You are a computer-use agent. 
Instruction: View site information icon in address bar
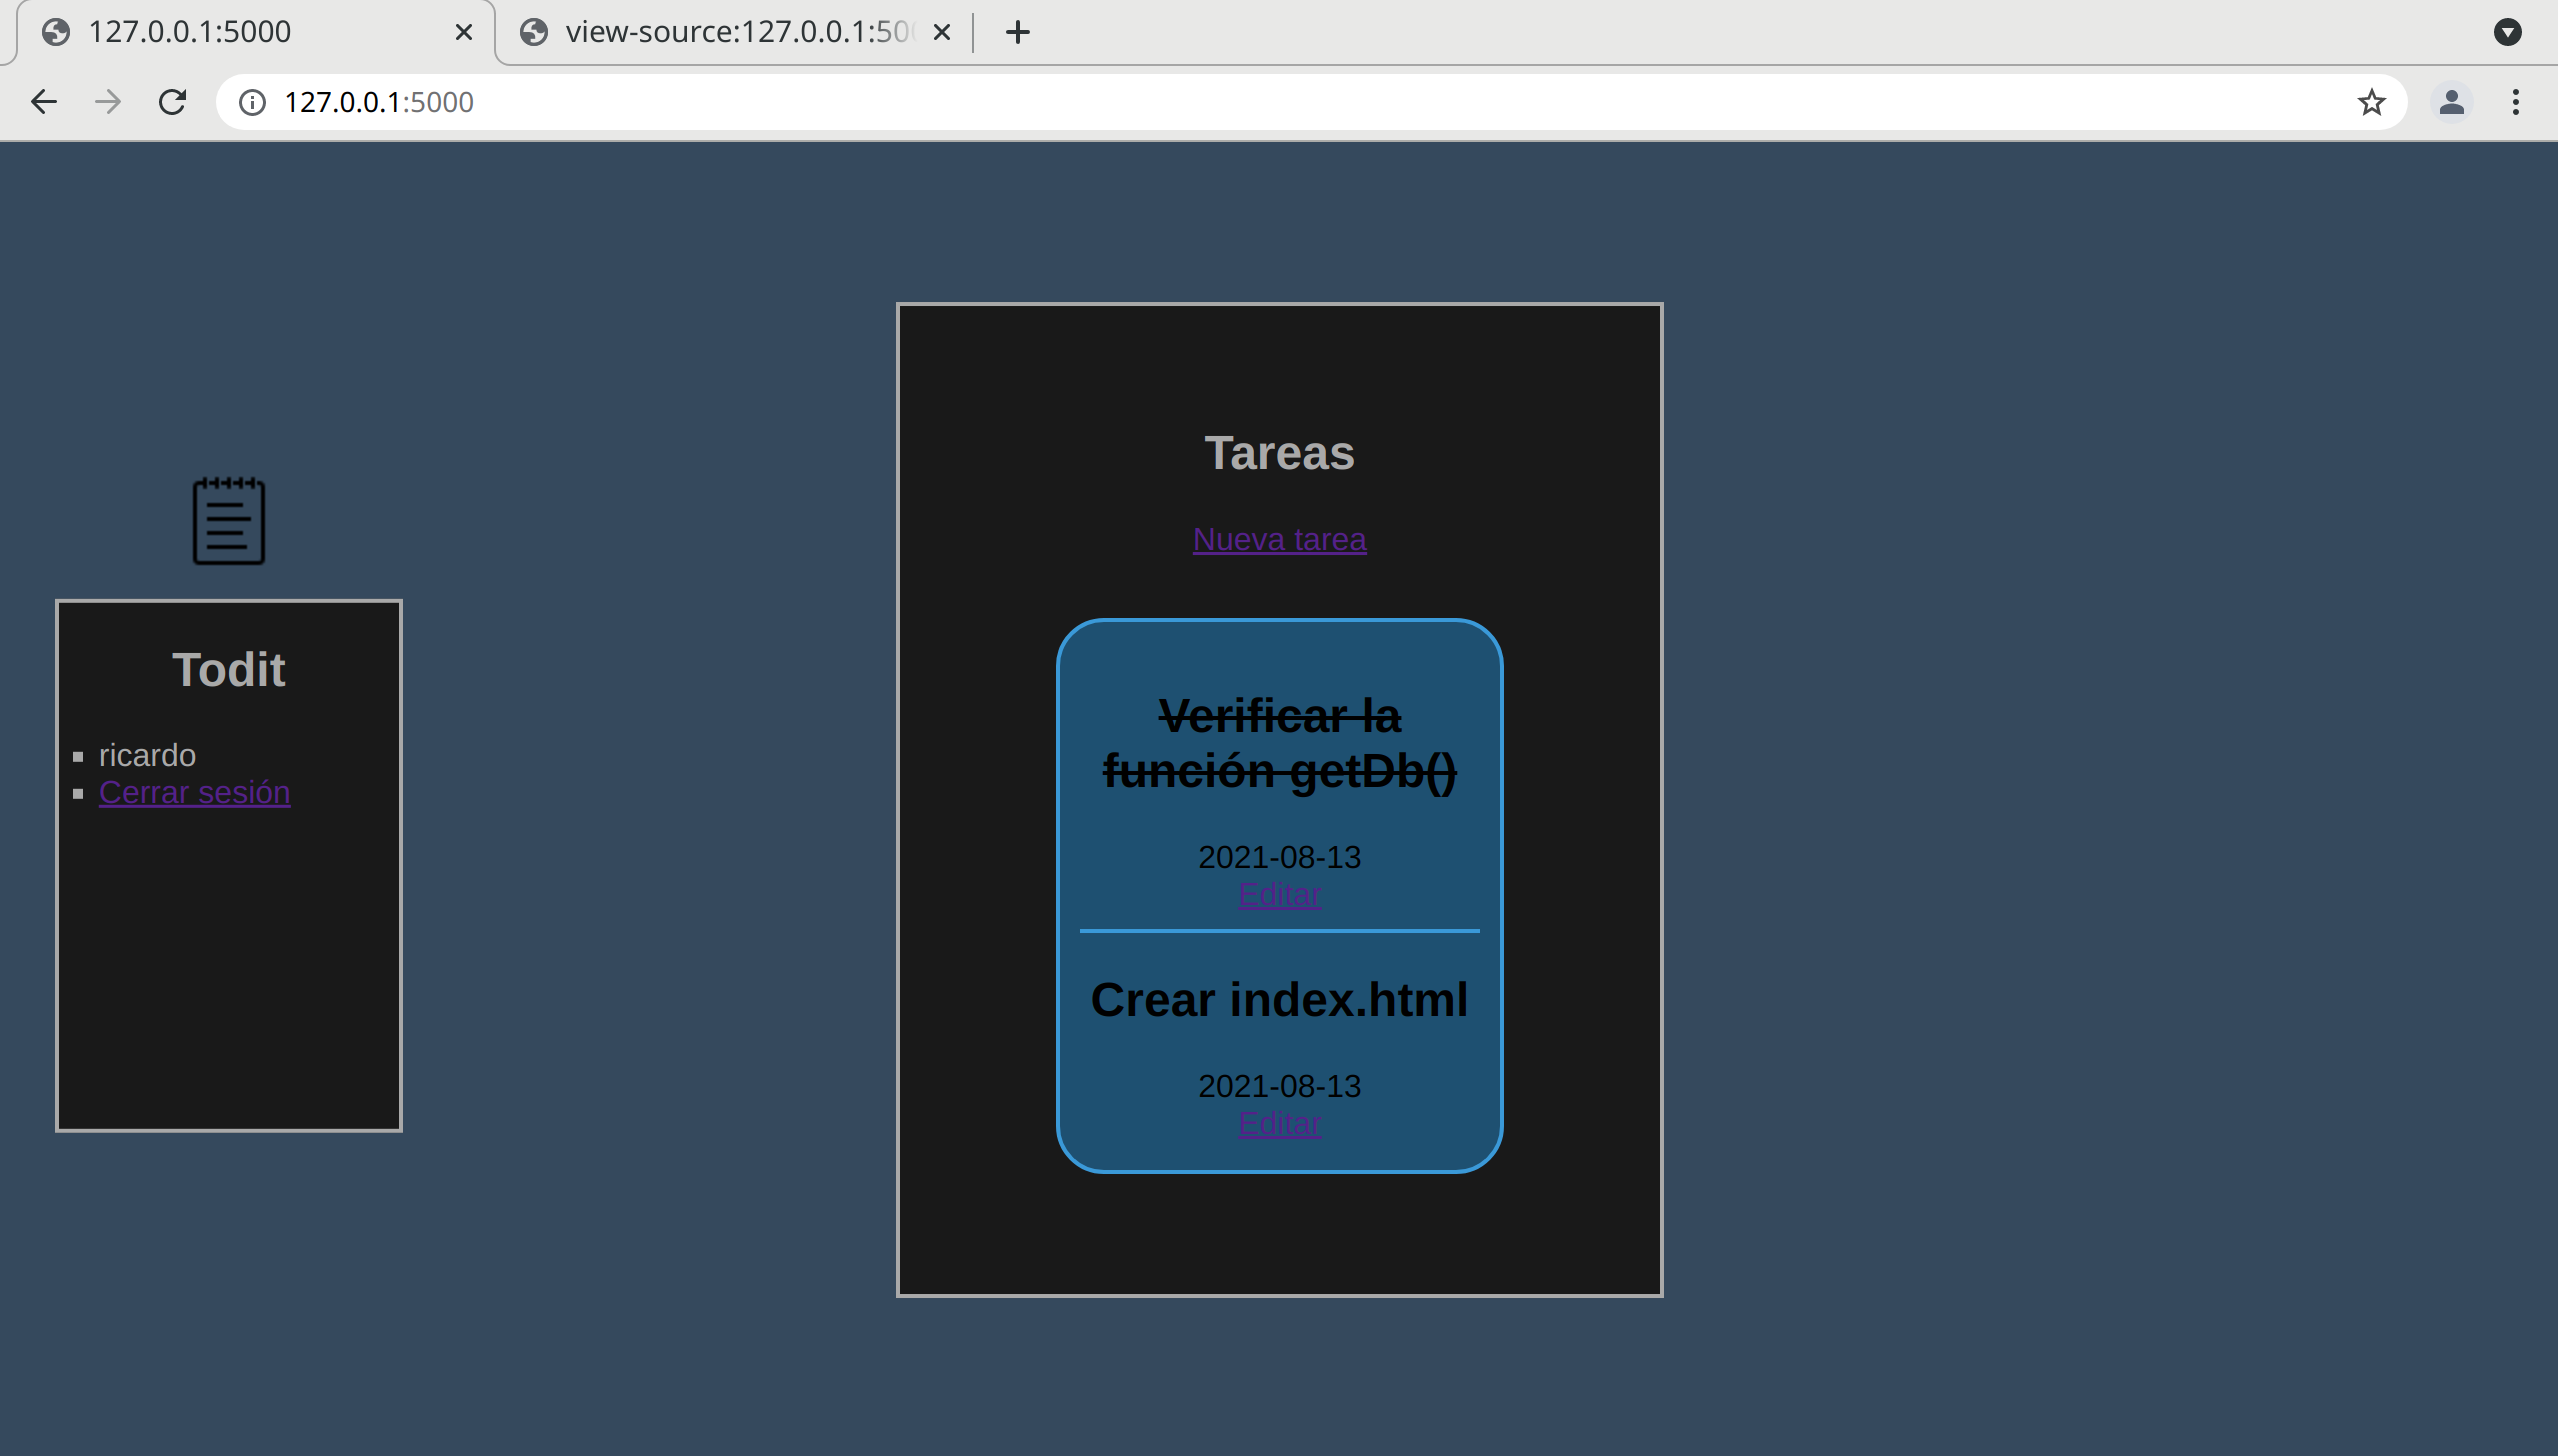click(253, 102)
